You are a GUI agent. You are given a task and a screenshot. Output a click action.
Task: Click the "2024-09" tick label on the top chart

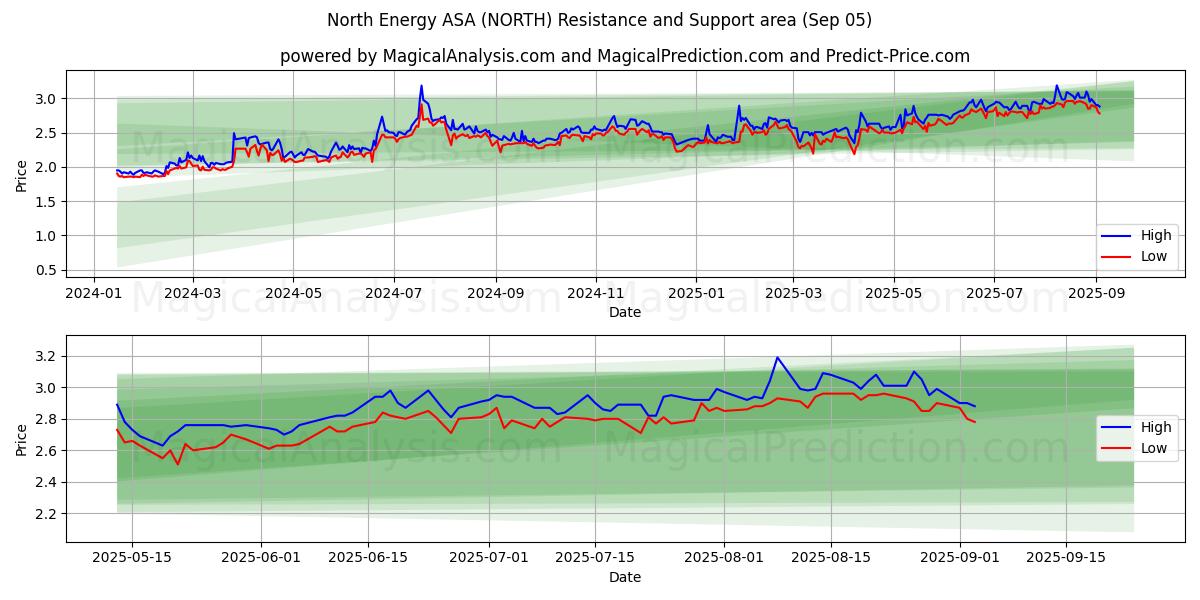click(496, 293)
